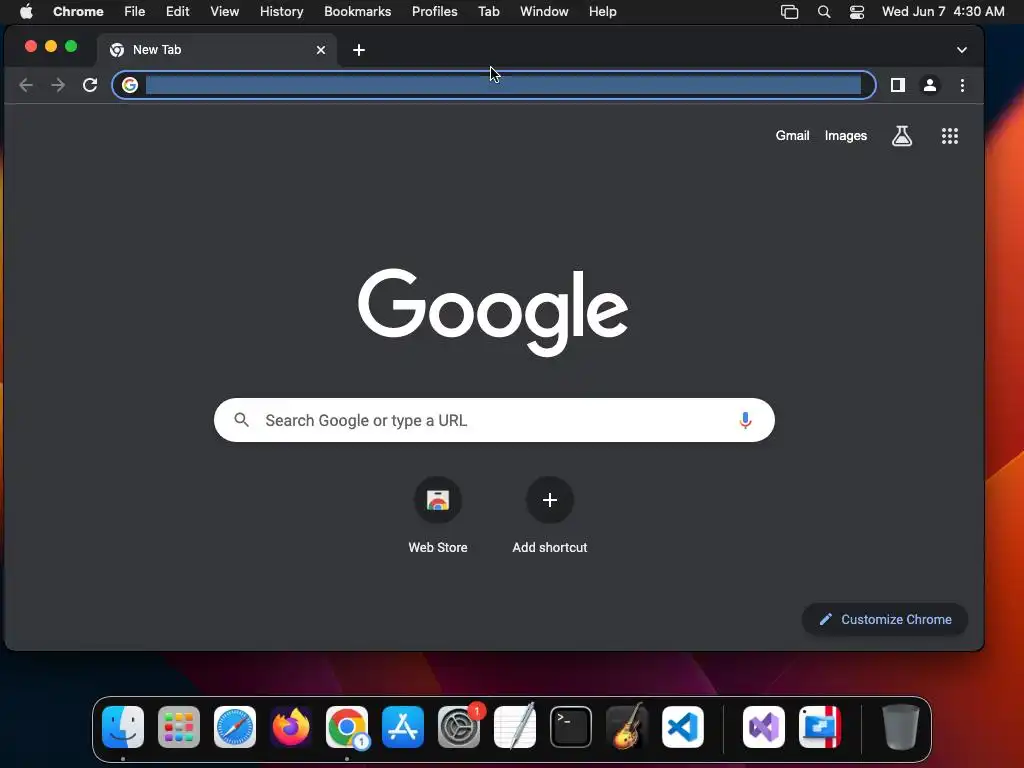Open the Edit menu
Viewport: 1024px width, 768px height.
[x=178, y=12]
